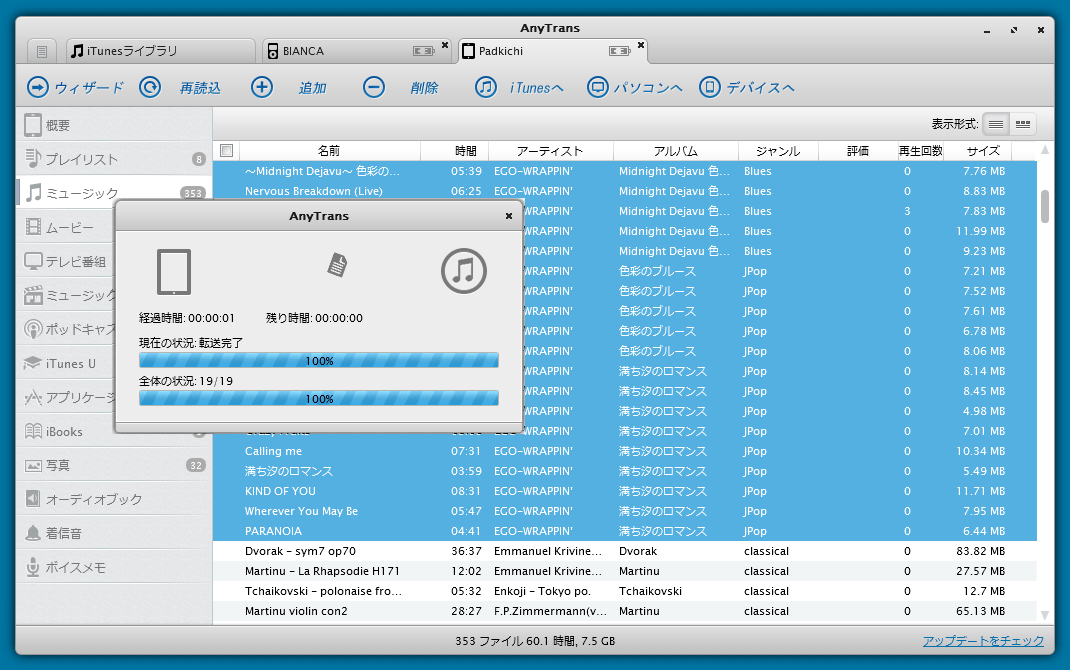This screenshot has width=1070, height=670.
Task: Open the ウィザード wizard button
Action: tap(75, 87)
